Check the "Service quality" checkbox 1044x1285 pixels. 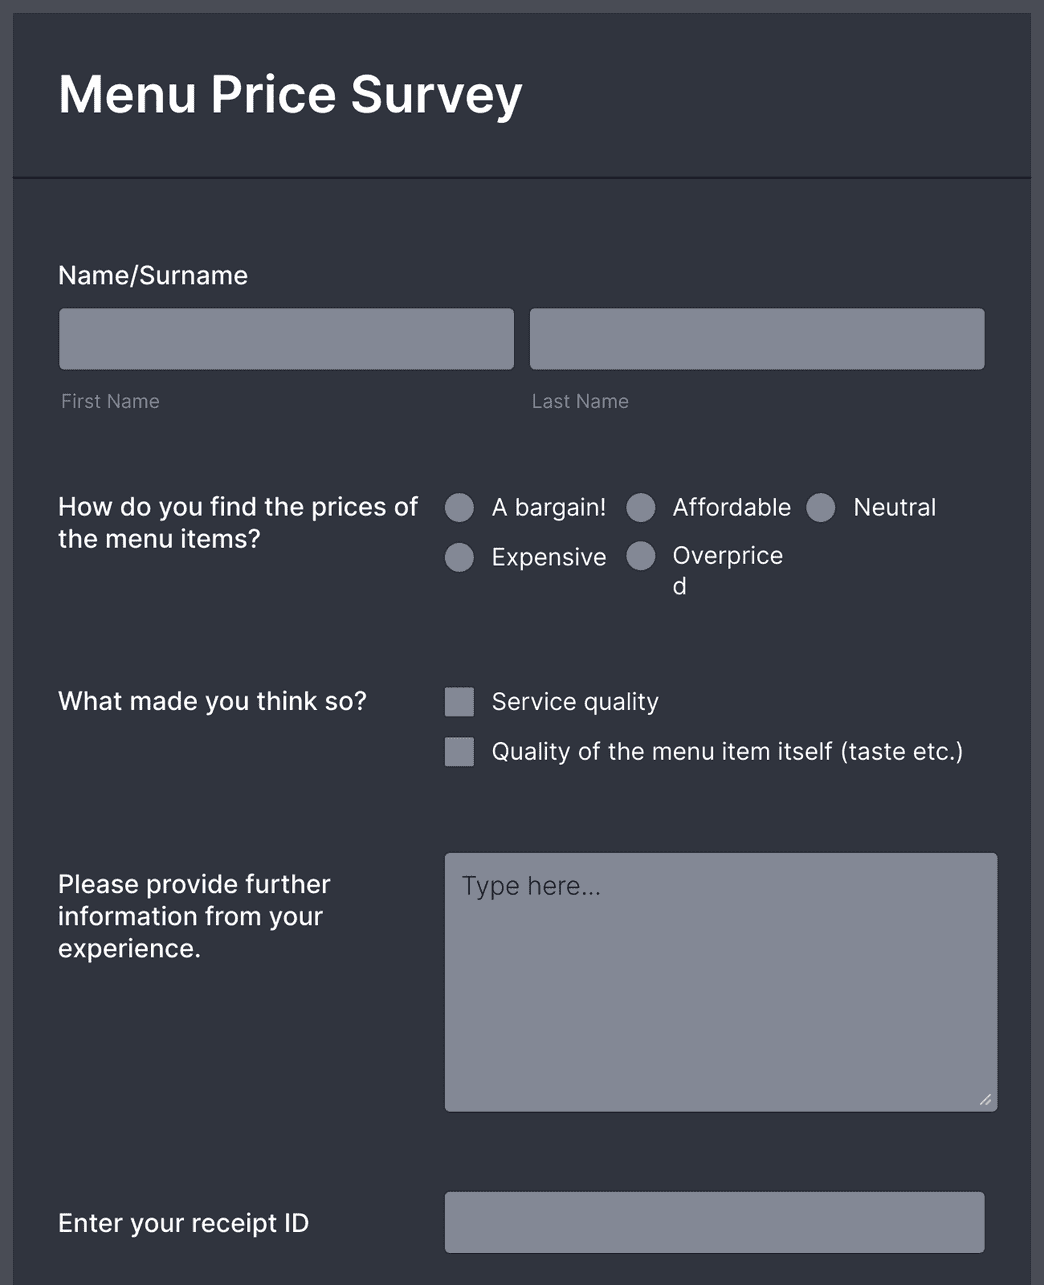pos(458,701)
